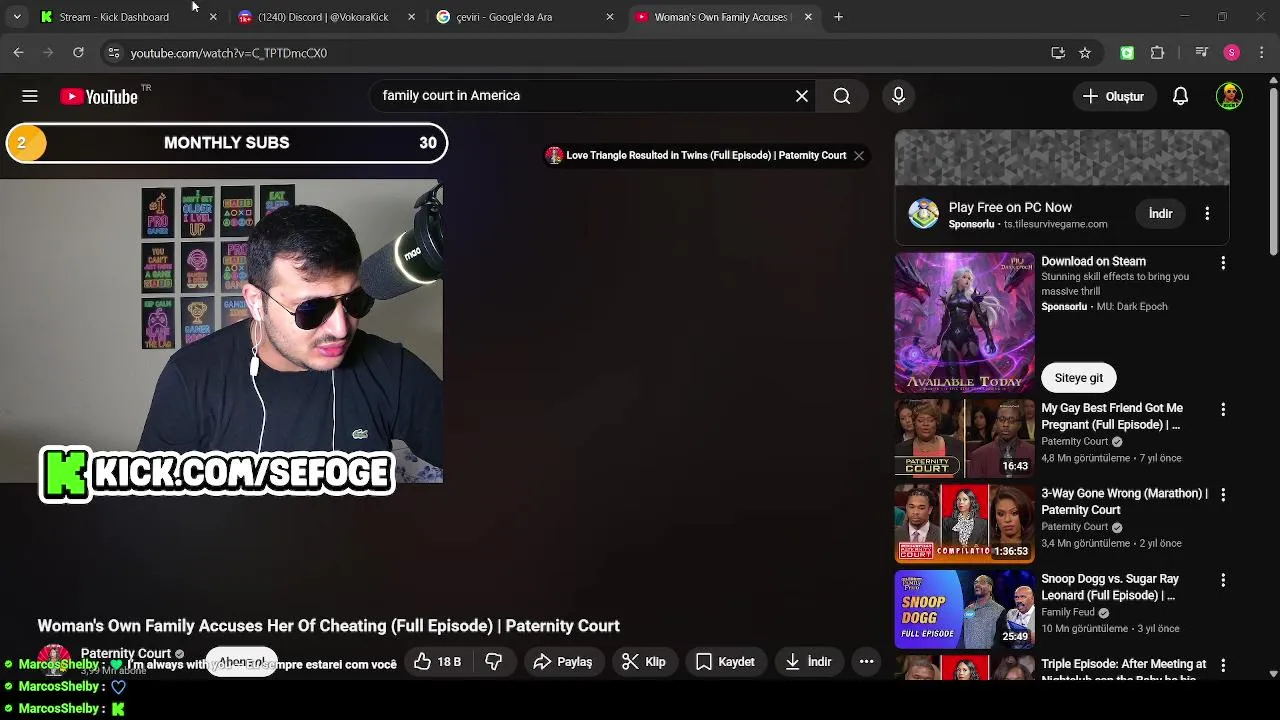1280x720 pixels.
Task: Go back in browser history
Action: [x=18, y=53]
